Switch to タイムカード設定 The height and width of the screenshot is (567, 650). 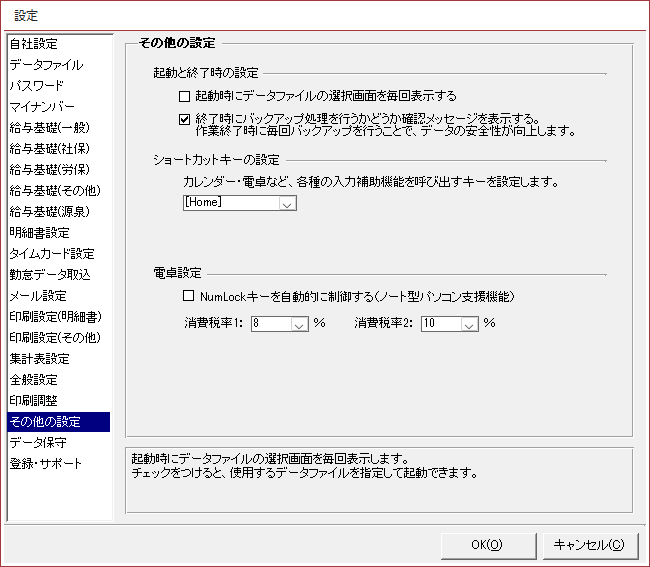pyautogui.click(x=52, y=254)
